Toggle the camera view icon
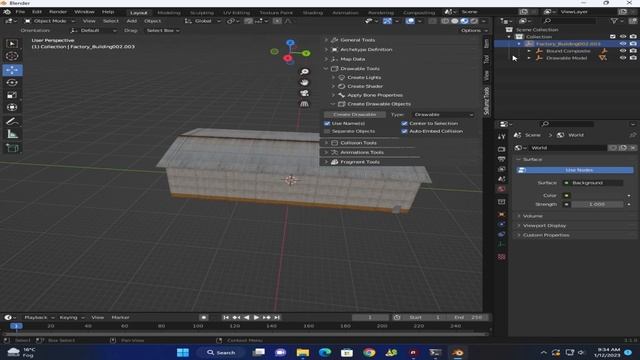The width and height of the screenshot is (640, 360). [x=304, y=93]
